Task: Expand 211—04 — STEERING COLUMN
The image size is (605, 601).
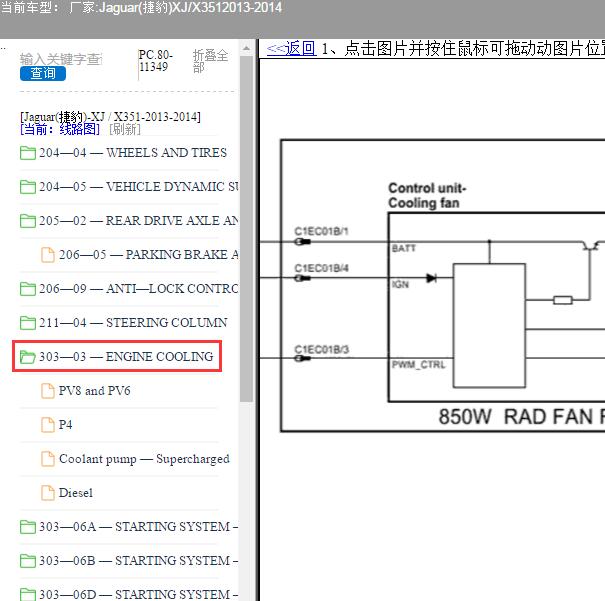Action: click(133, 322)
